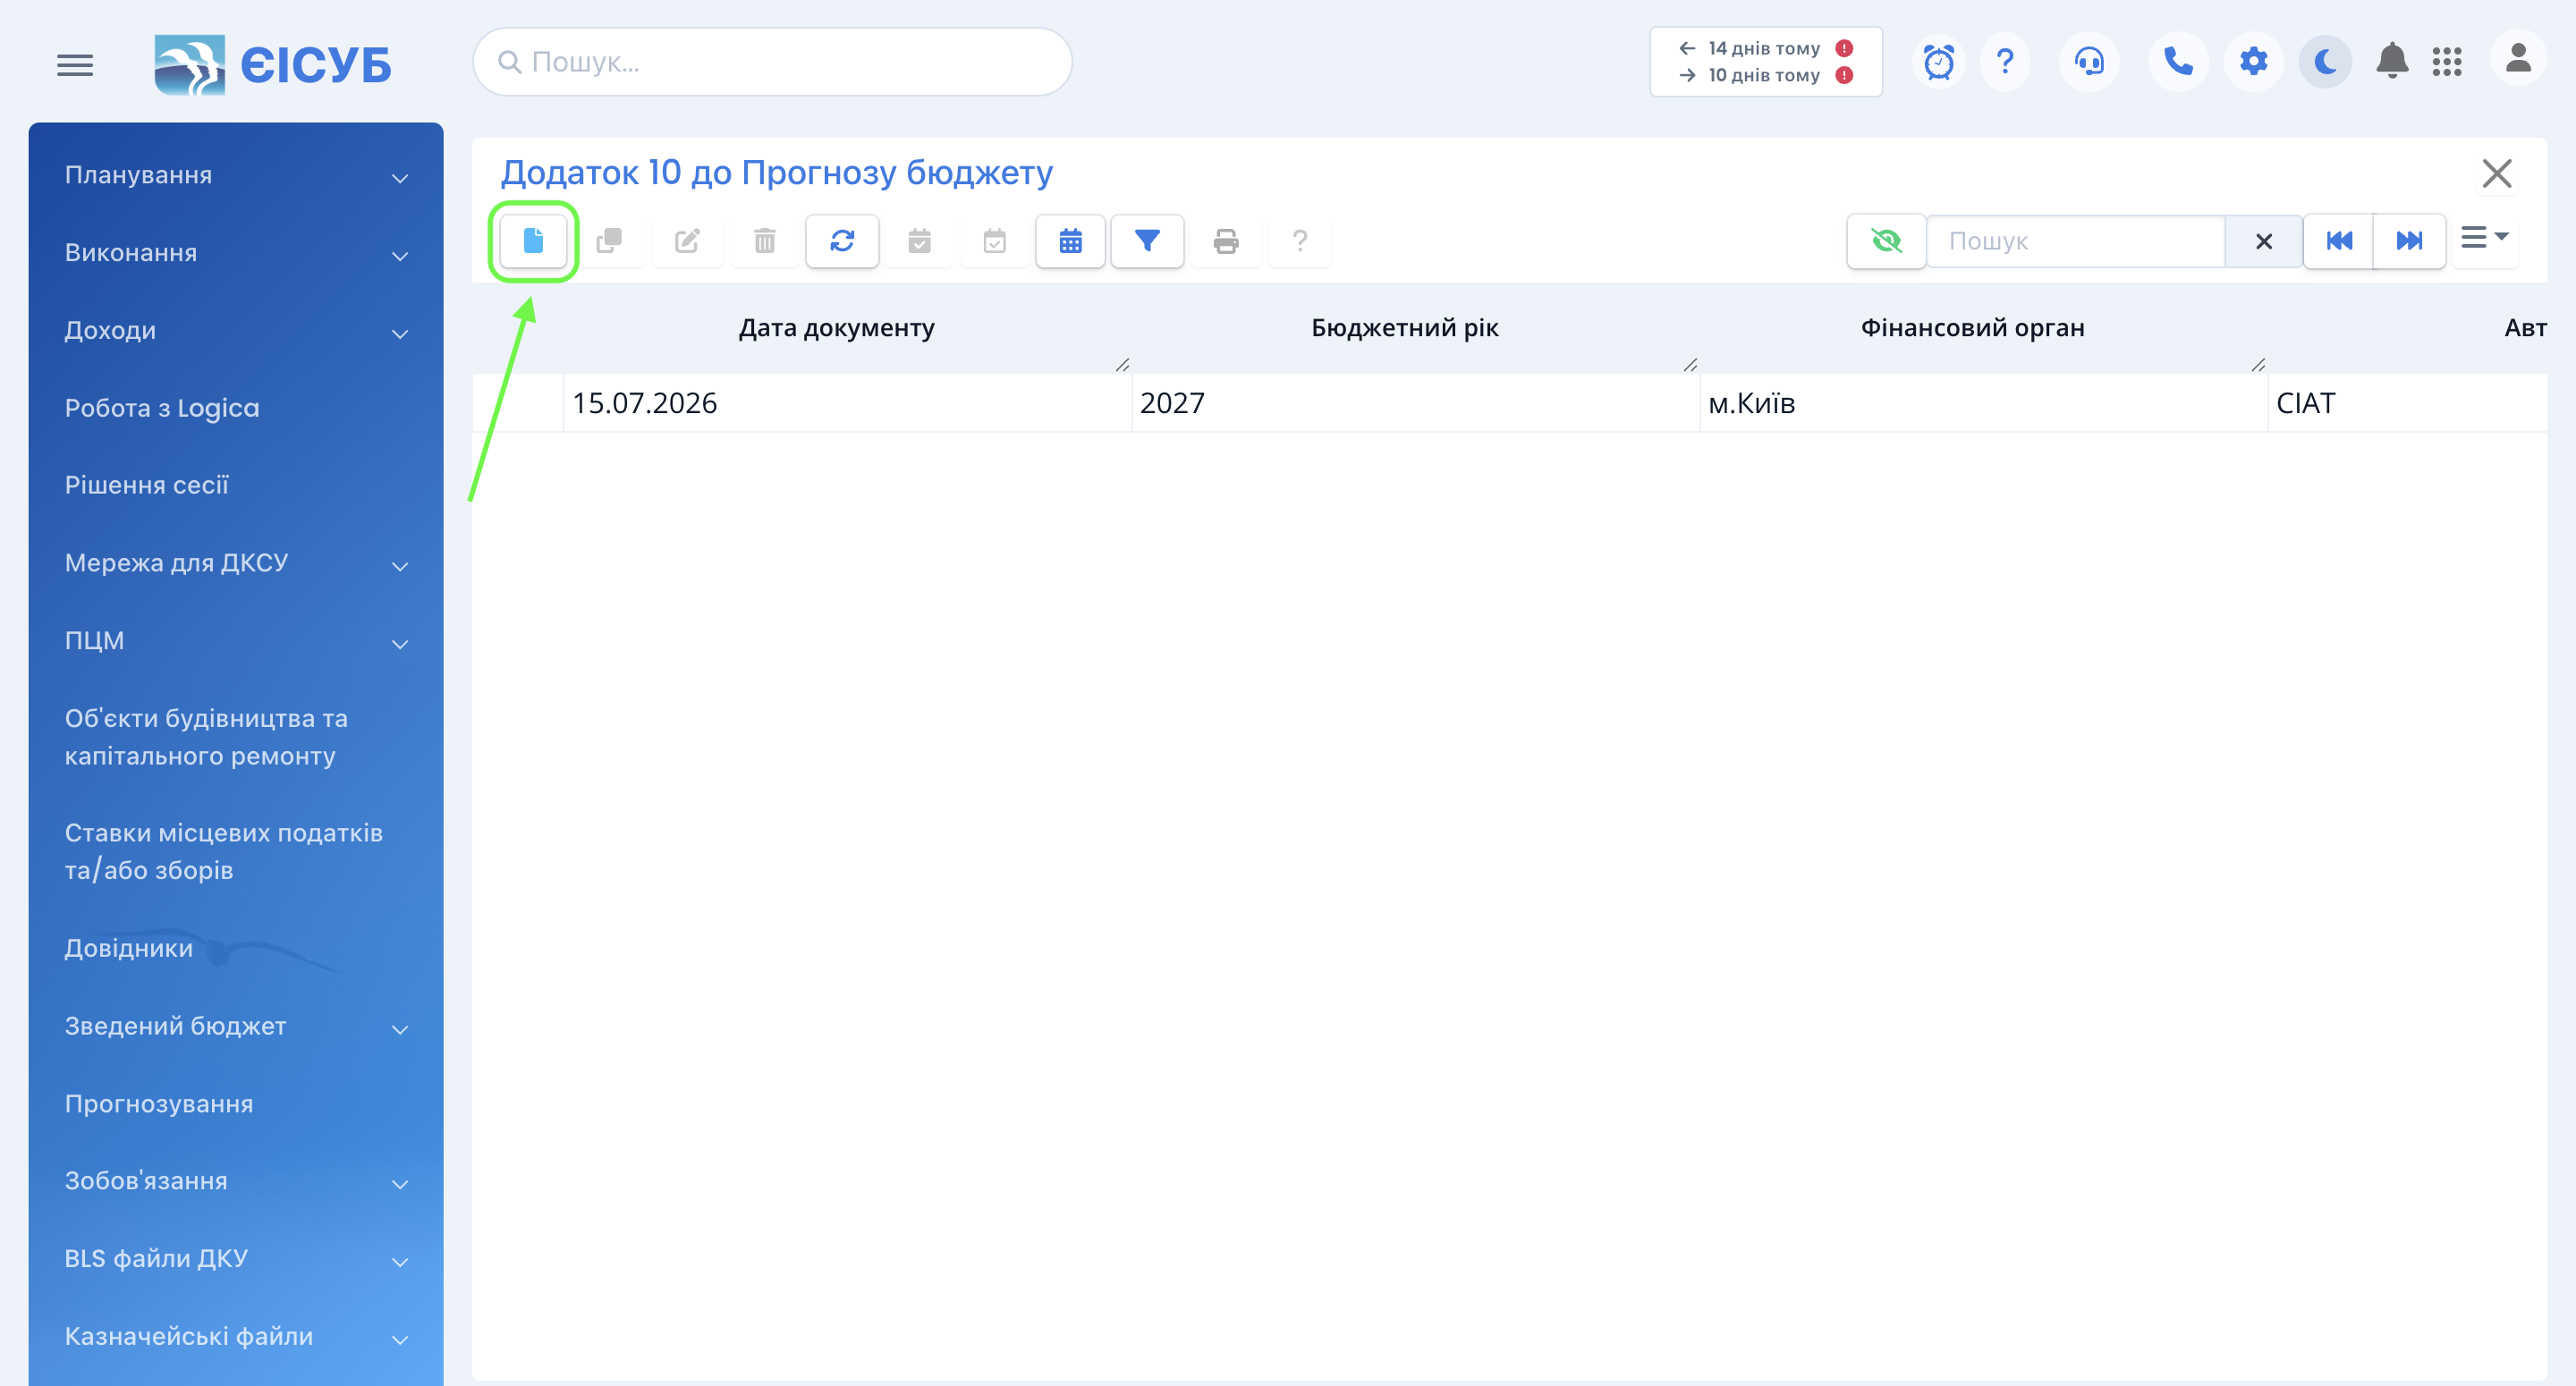The width and height of the screenshot is (2576, 1386).
Task: Toggle dark mode moon switch
Action: 2325,62
